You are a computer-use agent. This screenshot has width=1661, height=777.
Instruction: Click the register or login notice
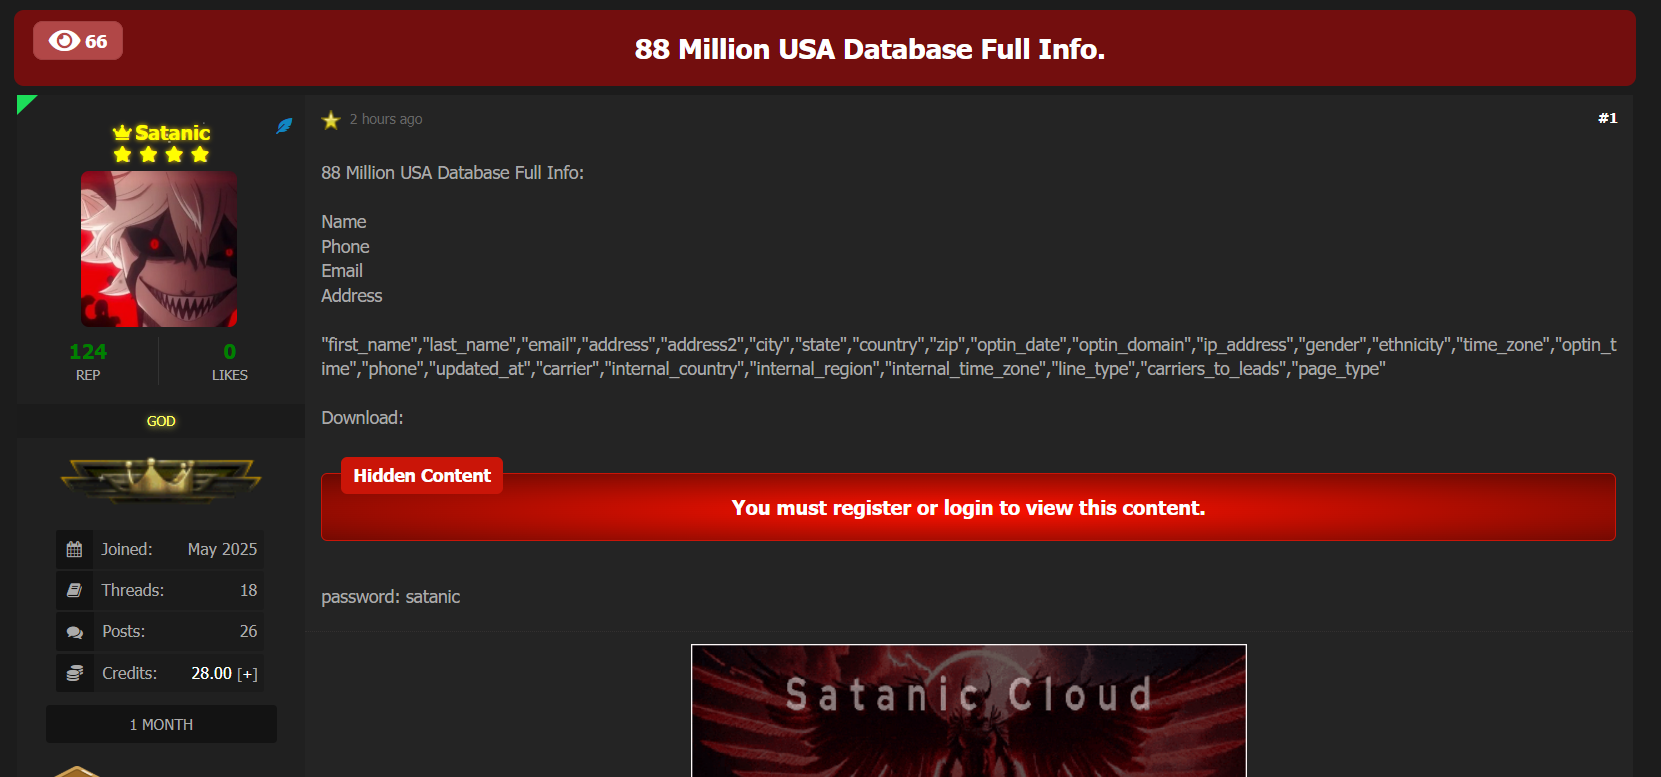[x=968, y=508]
